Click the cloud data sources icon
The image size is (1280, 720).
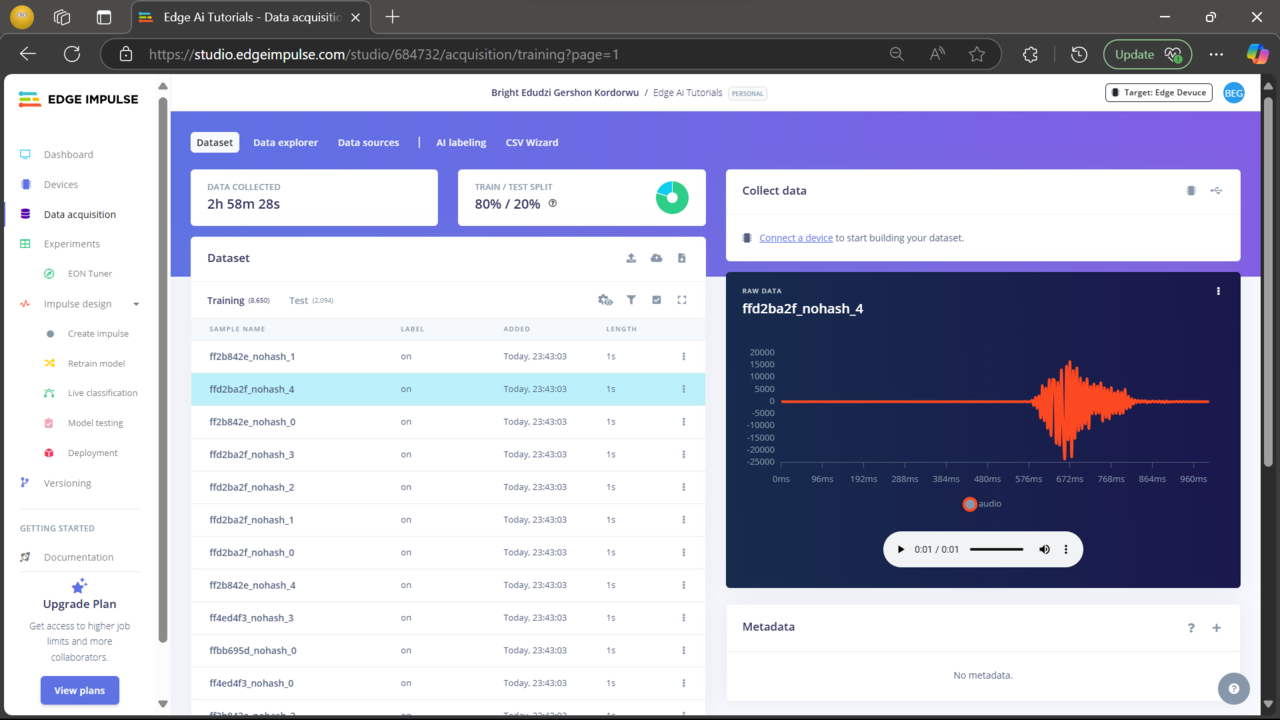point(656,258)
